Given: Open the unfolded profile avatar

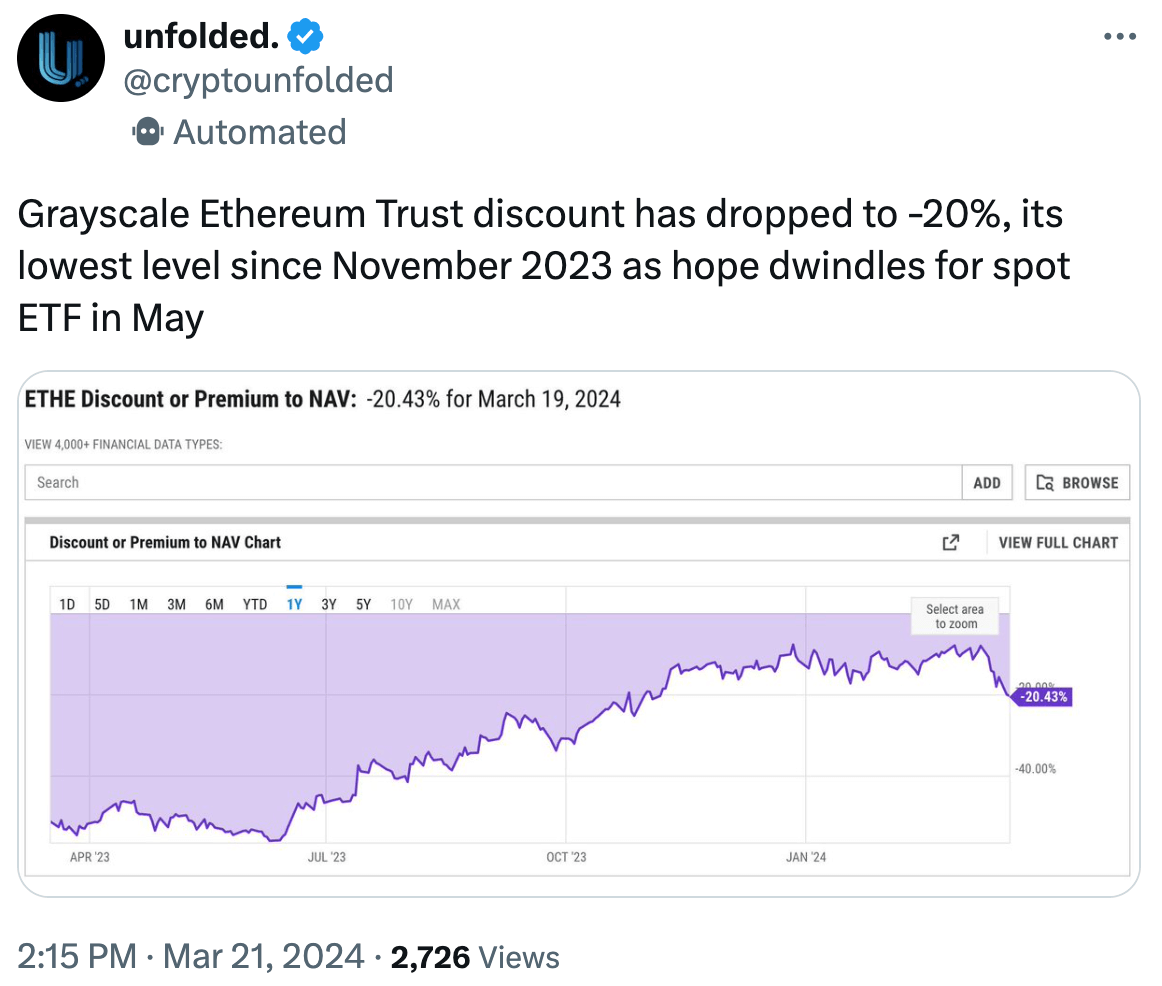Looking at the screenshot, I should click(x=60, y=58).
